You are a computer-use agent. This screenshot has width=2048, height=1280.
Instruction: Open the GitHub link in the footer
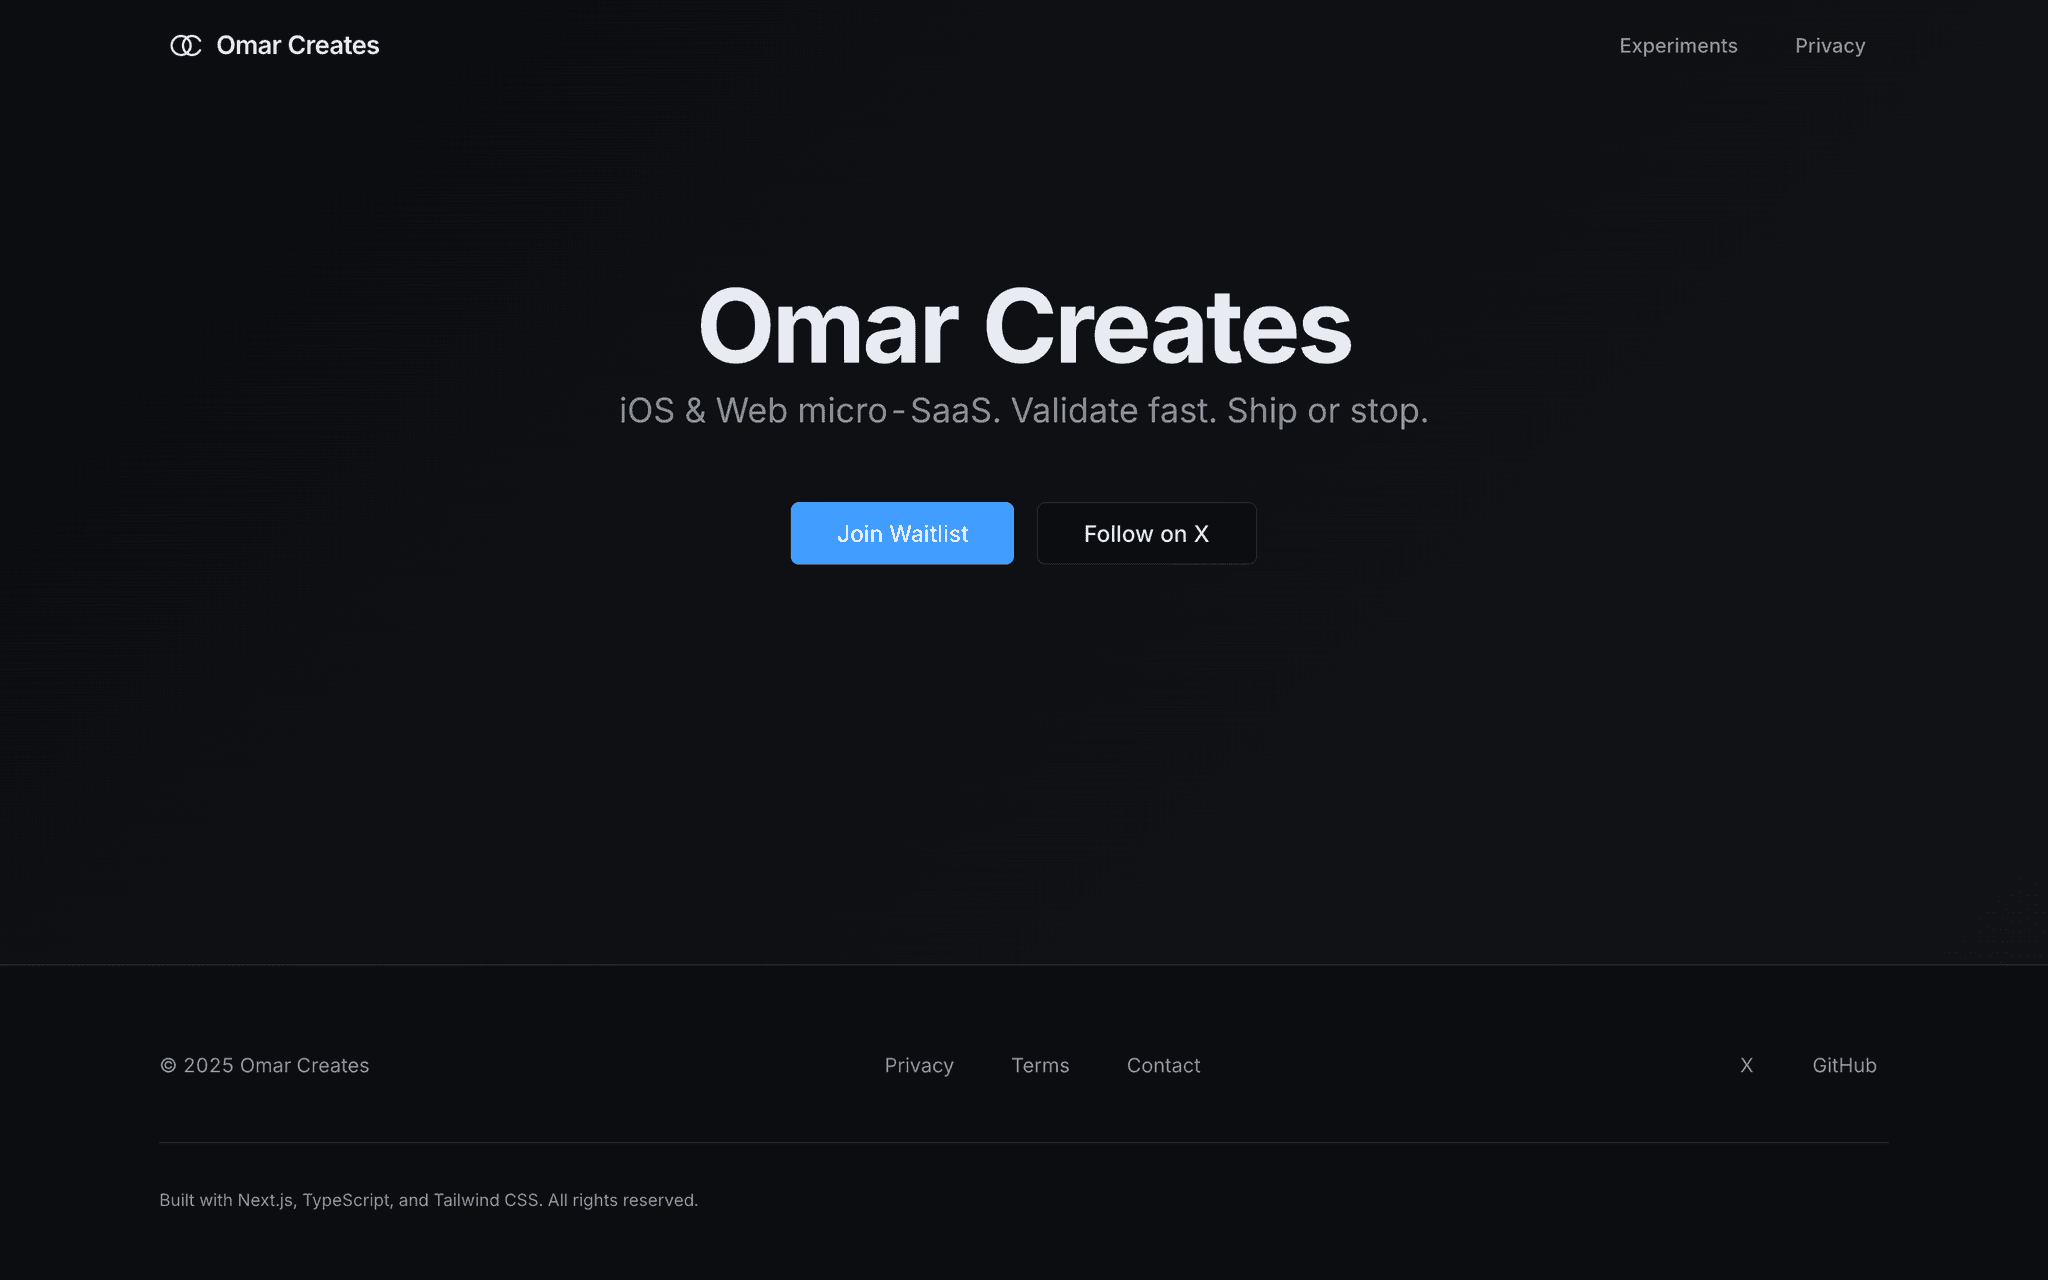(x=1844, y=1065)
